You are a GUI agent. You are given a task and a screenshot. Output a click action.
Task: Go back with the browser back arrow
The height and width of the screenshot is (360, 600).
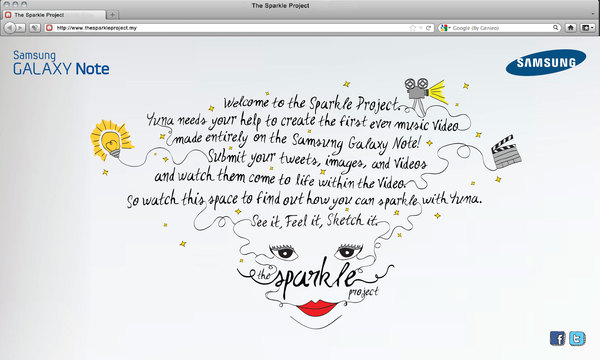[10, 28]
